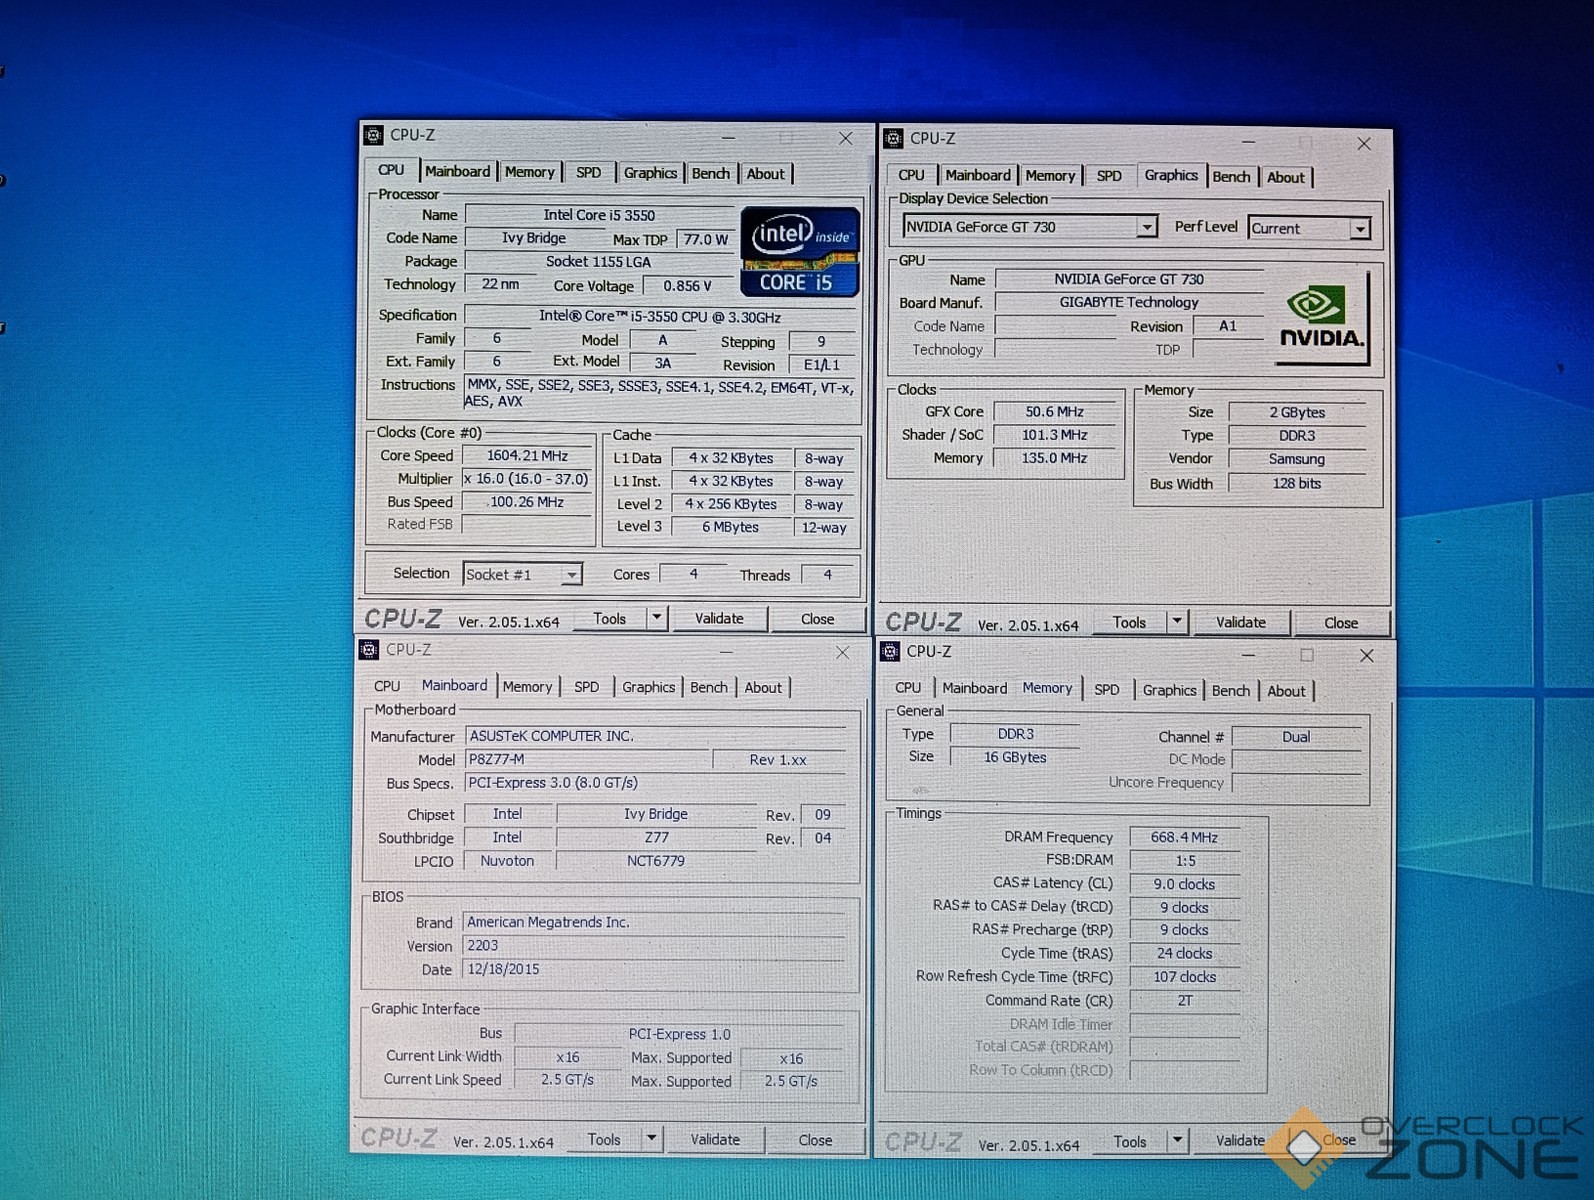
Task: Click CPU-Z app icon in Graphics window title
Action: [893, 138]
